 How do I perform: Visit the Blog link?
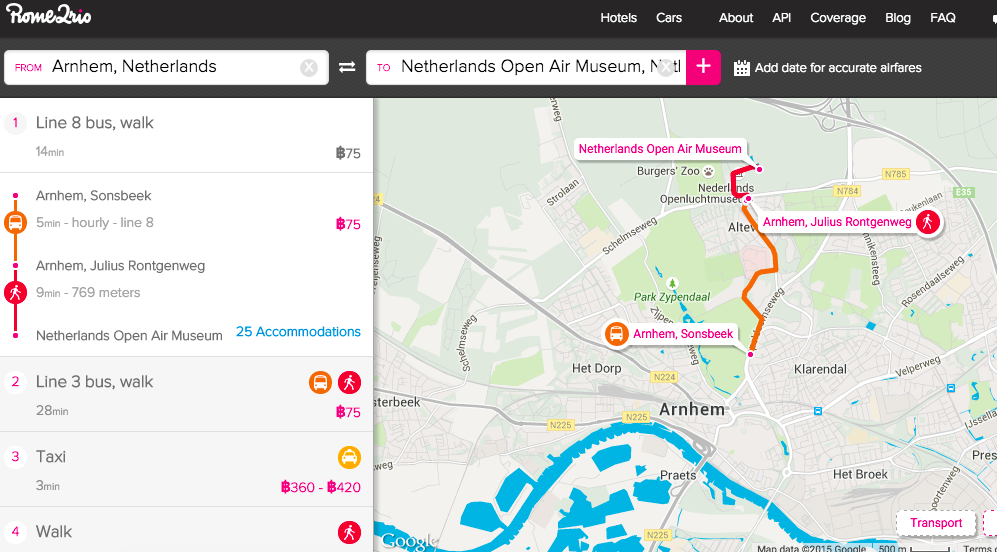coord(898,18)
